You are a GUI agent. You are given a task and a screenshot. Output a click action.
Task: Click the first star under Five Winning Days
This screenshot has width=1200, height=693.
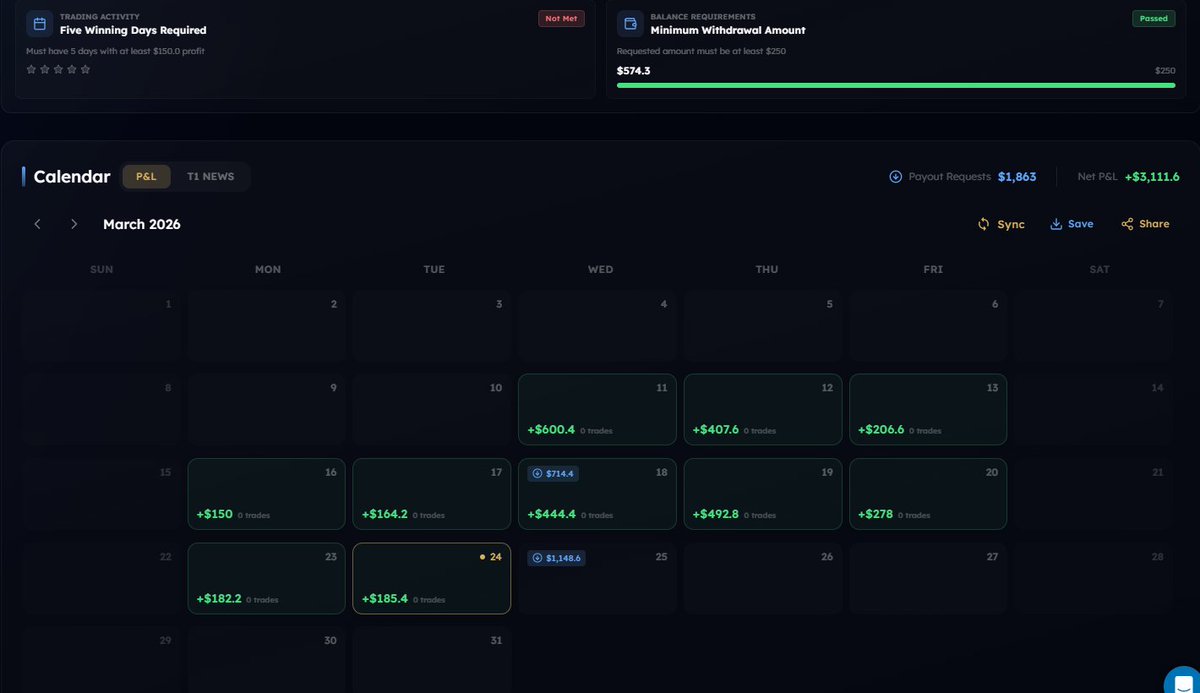pyautogui.click(x=31, y=69)
